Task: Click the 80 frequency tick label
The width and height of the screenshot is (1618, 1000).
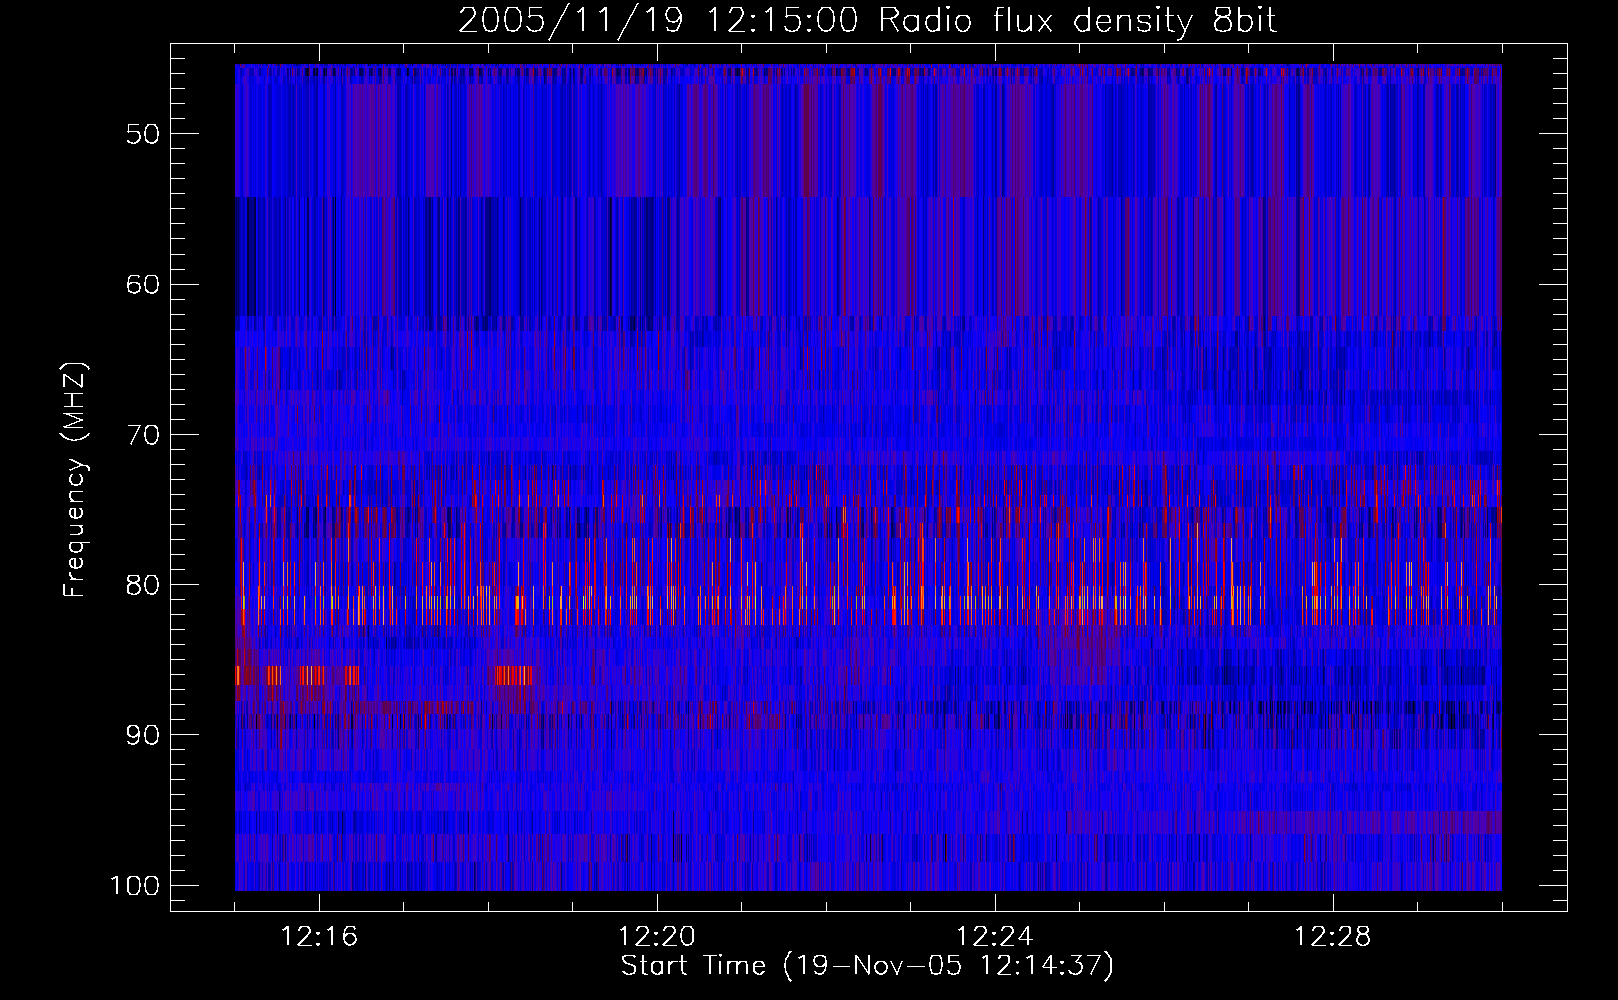Action: click(143, 585)
